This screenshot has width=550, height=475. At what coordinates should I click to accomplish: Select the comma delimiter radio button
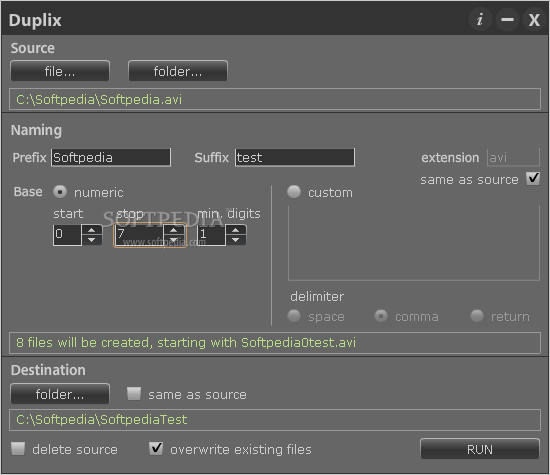point(381,316)
